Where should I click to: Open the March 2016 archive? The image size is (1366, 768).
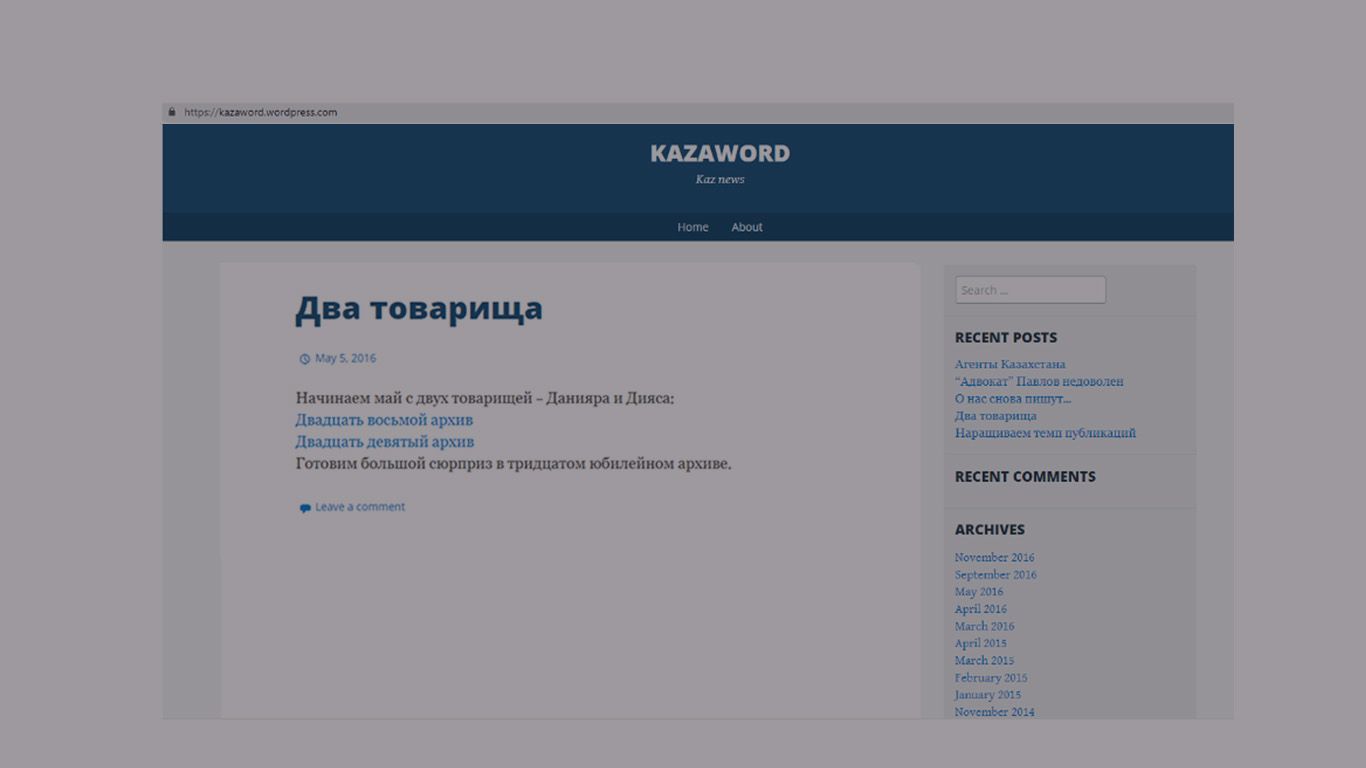pos(985,626)
